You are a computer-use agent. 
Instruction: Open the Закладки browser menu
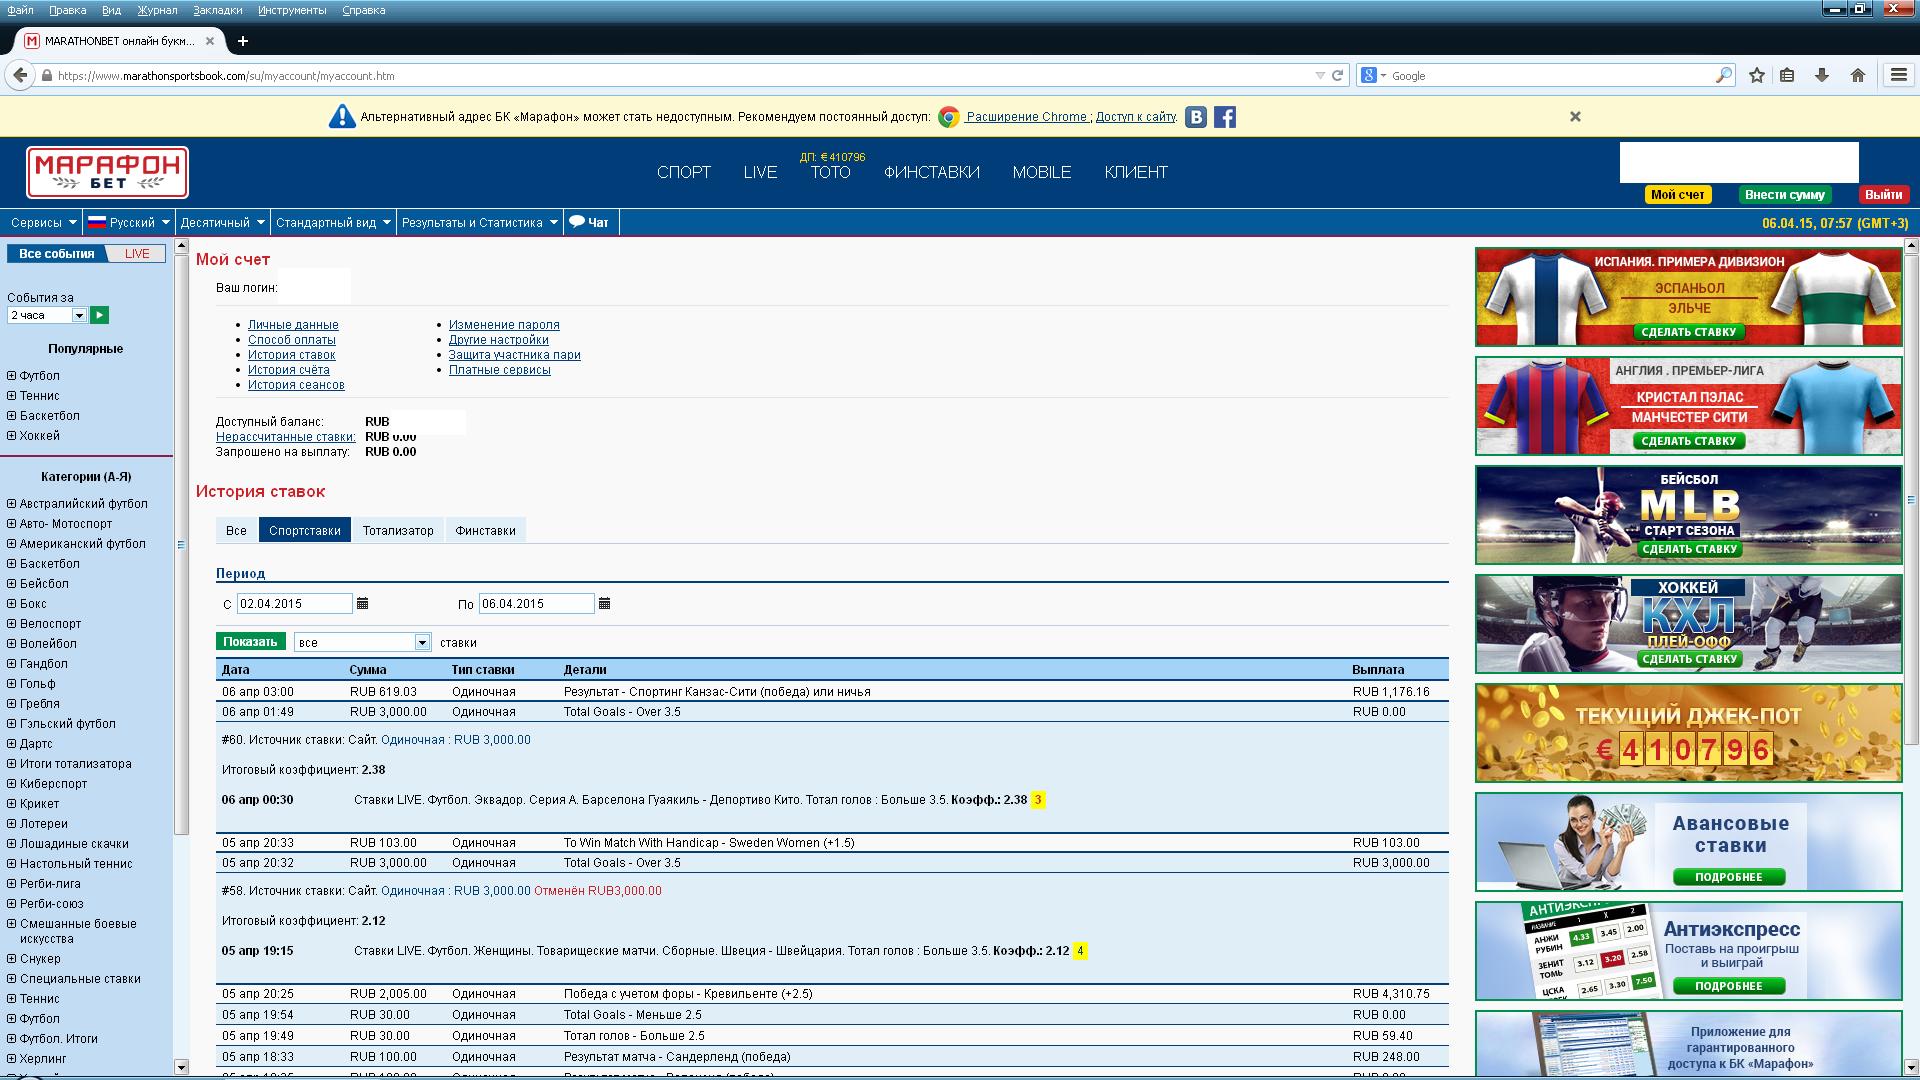[x=219, y=10]
